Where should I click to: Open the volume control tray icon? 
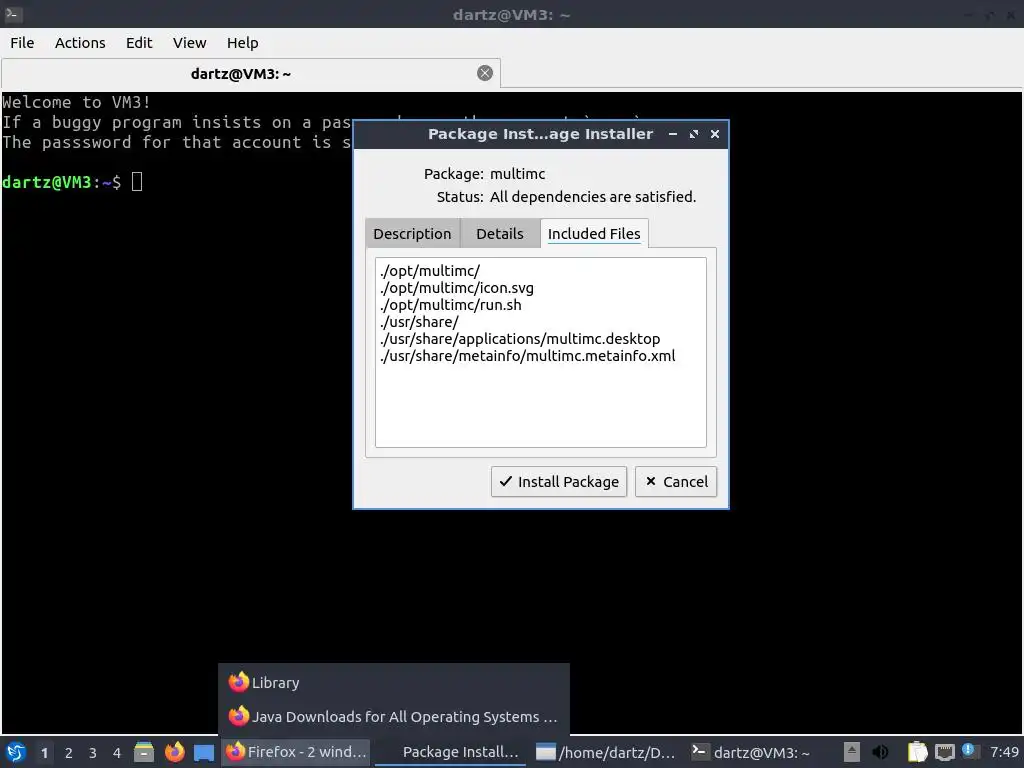click(x=880, y=752)
